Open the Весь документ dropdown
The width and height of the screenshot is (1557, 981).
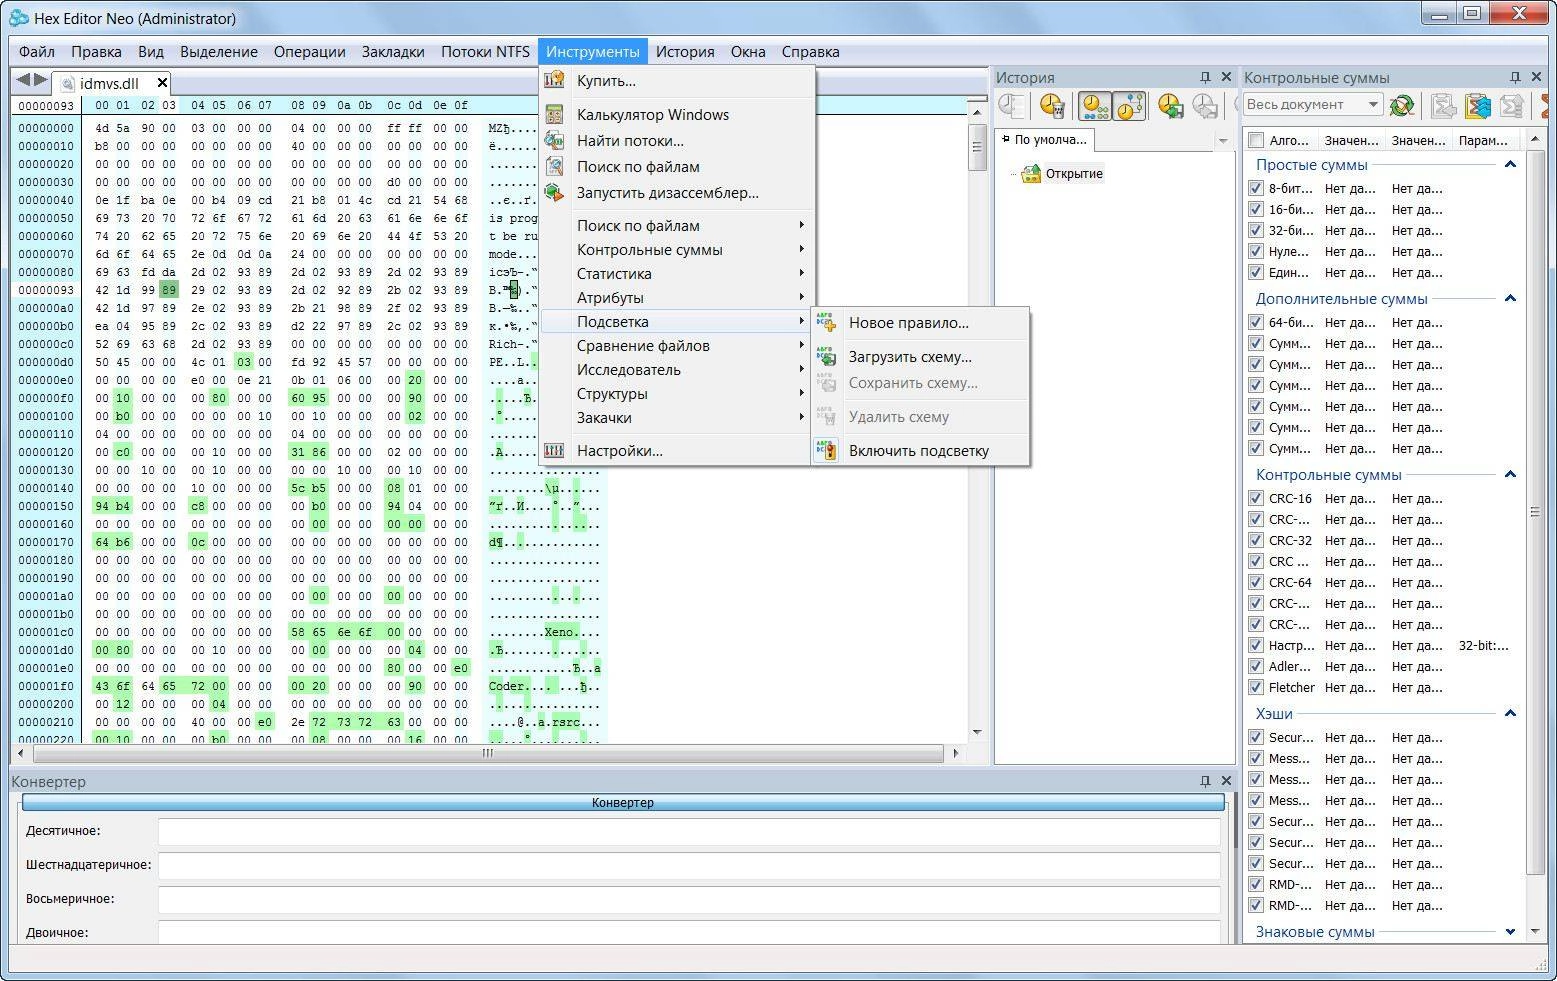pyautogui.click(x=1312, y=104)
